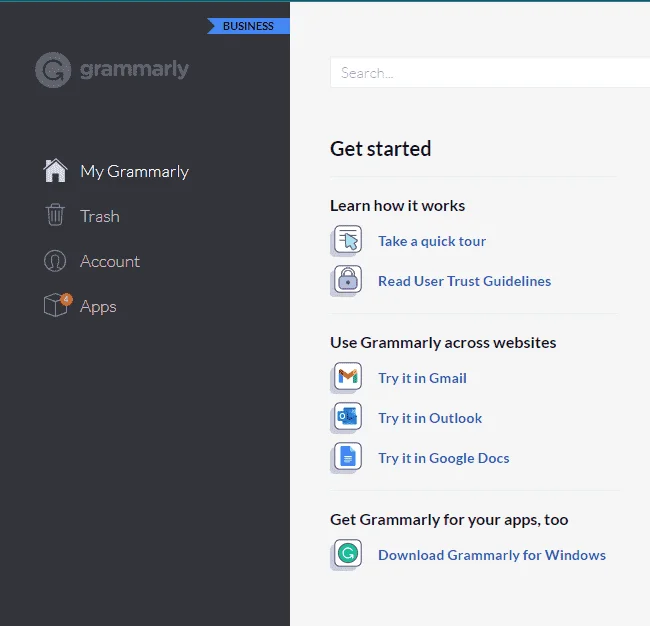Click the Get started heading

click(x=381, y=149)
